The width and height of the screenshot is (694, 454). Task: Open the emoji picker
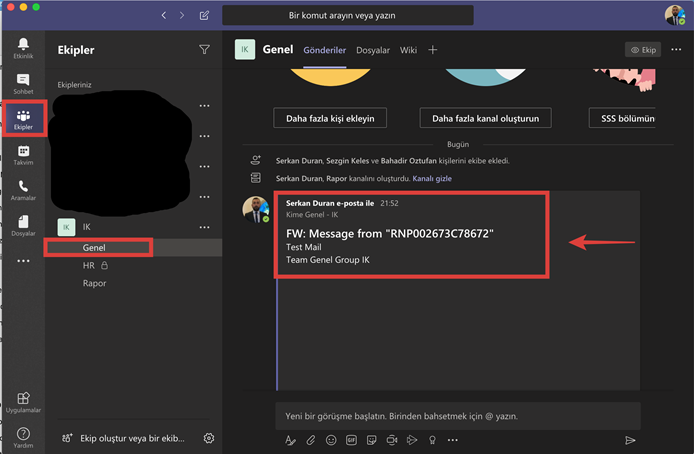pyautogui.click(x=331, y=440)
